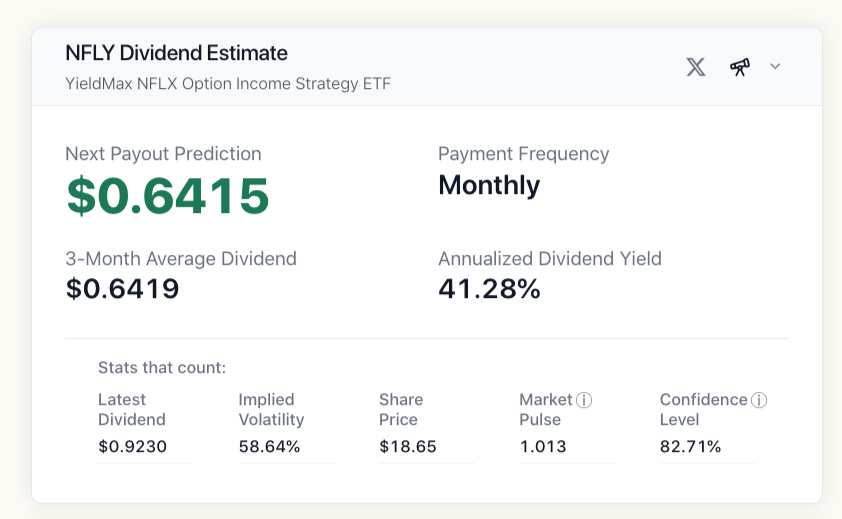
Task: Click the Annualized Dividend Yield label
Action: pos(550,259)
